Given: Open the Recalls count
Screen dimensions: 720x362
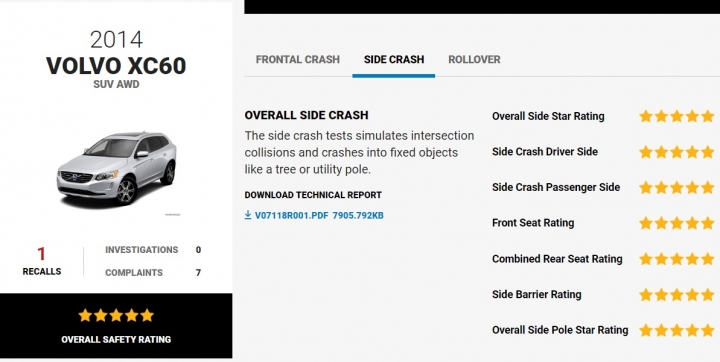Looking at the screenshot, I should point(42,260).
